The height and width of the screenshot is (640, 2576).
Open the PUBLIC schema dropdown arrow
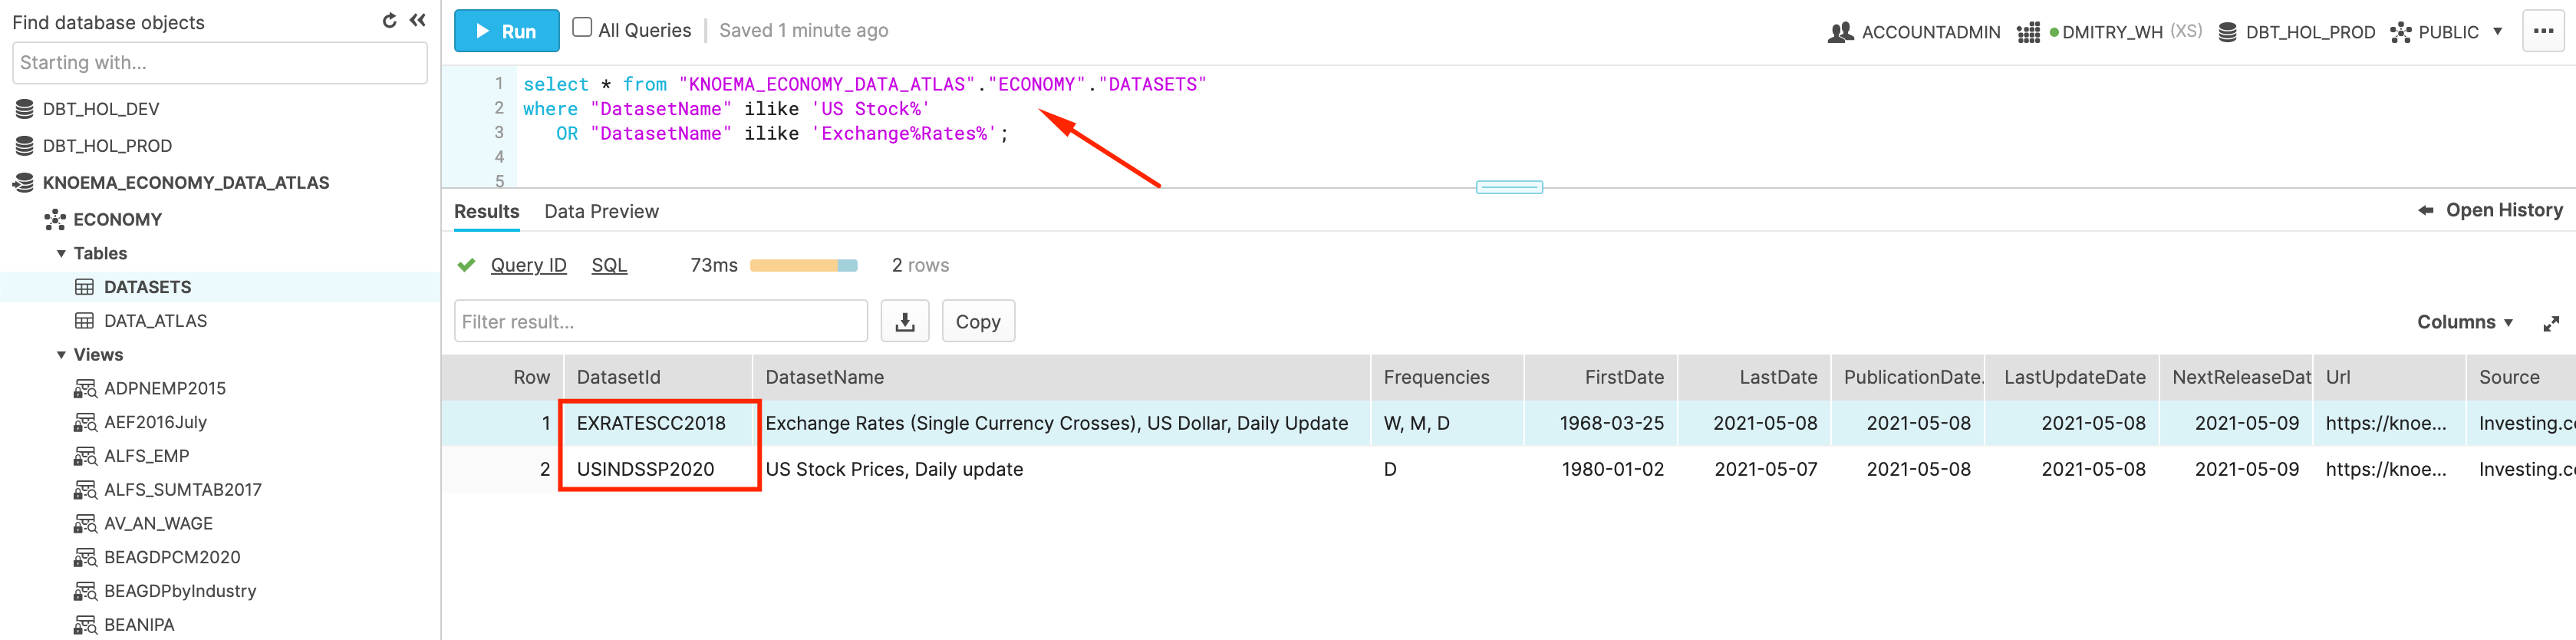click(2497, 32)
